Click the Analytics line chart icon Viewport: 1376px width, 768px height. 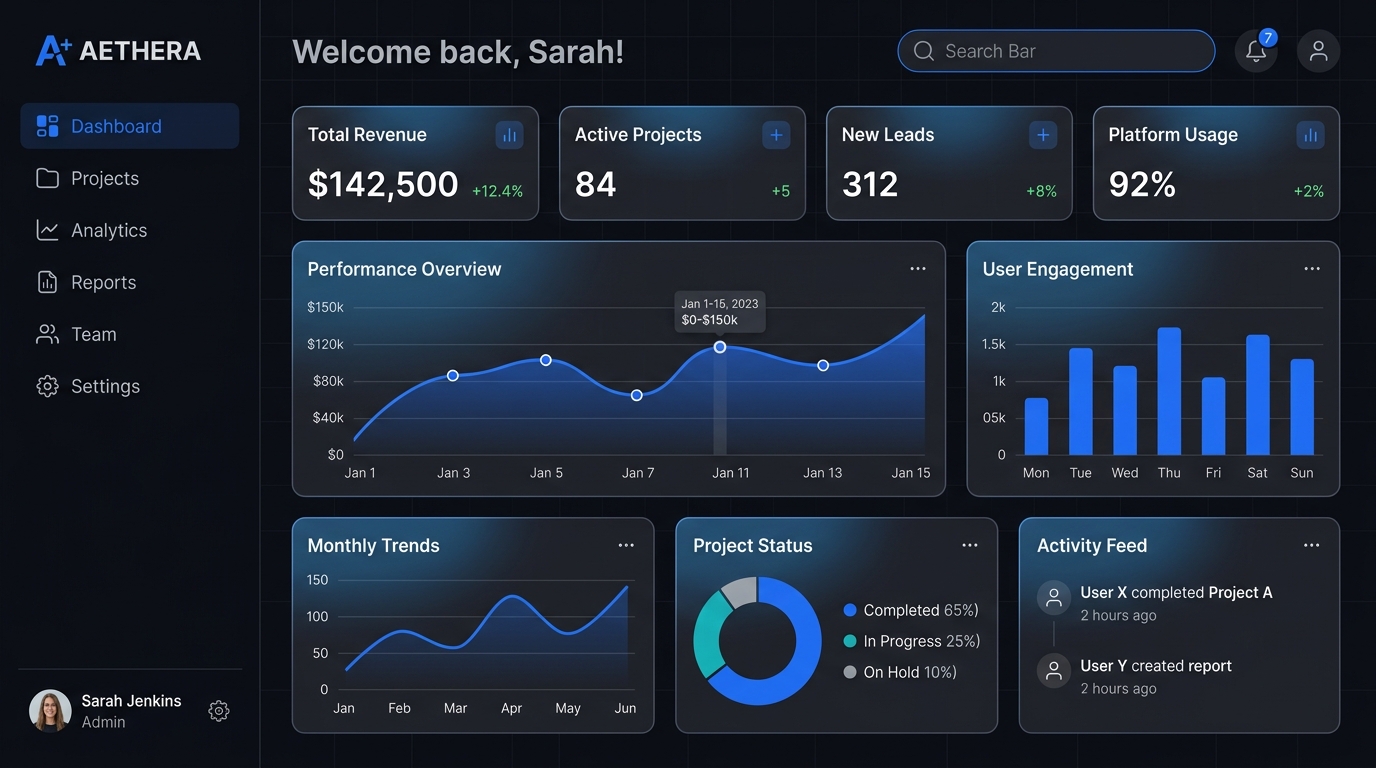point(47,230)
